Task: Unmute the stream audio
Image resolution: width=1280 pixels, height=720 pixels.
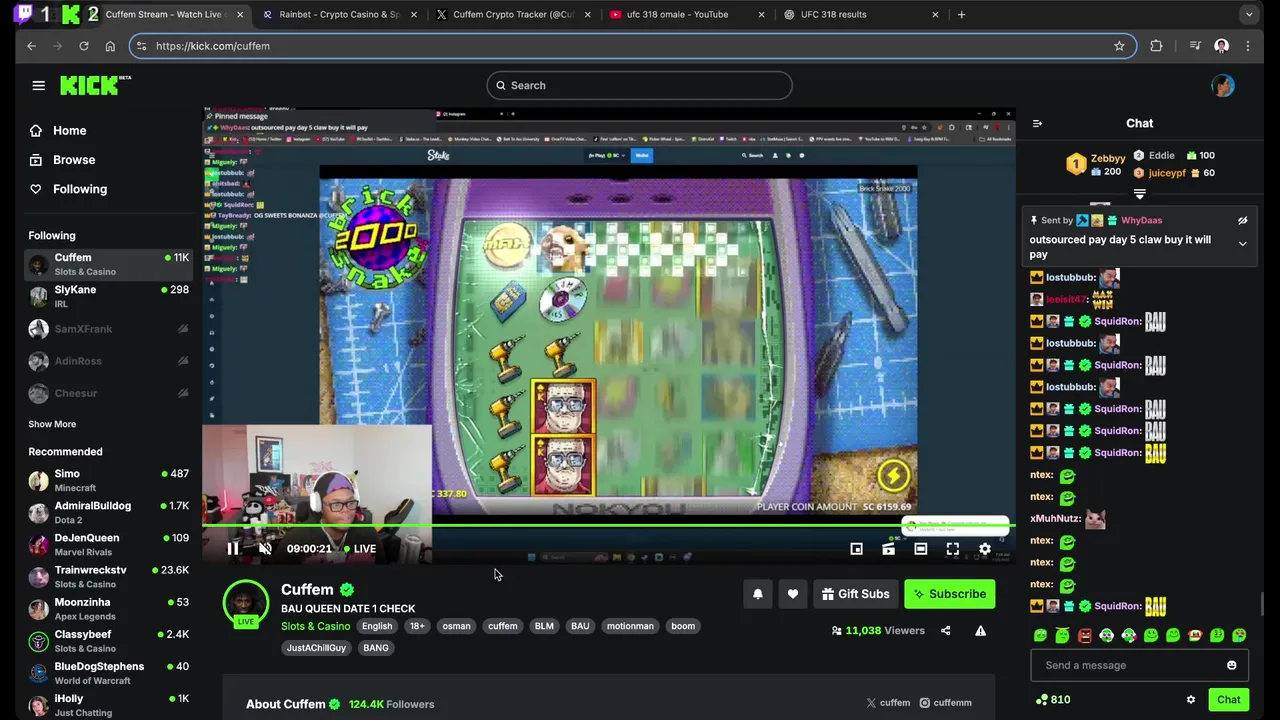Action: [x=265, y=548]
